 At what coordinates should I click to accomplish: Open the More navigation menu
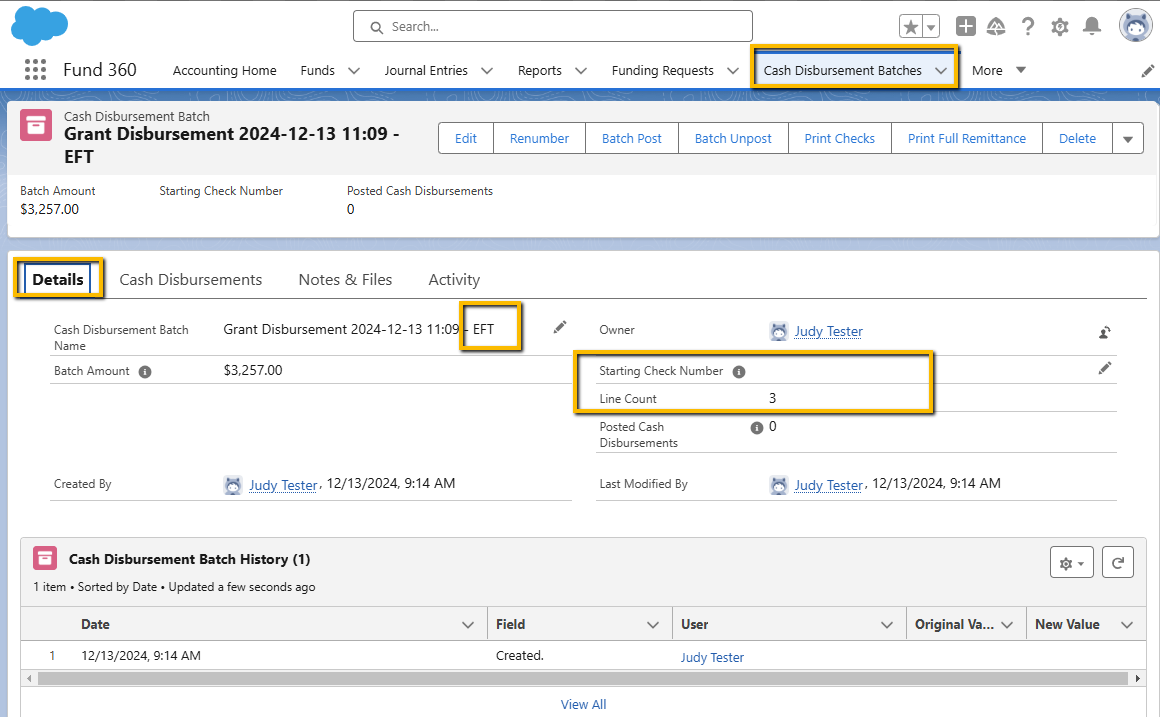pos(999,70)
